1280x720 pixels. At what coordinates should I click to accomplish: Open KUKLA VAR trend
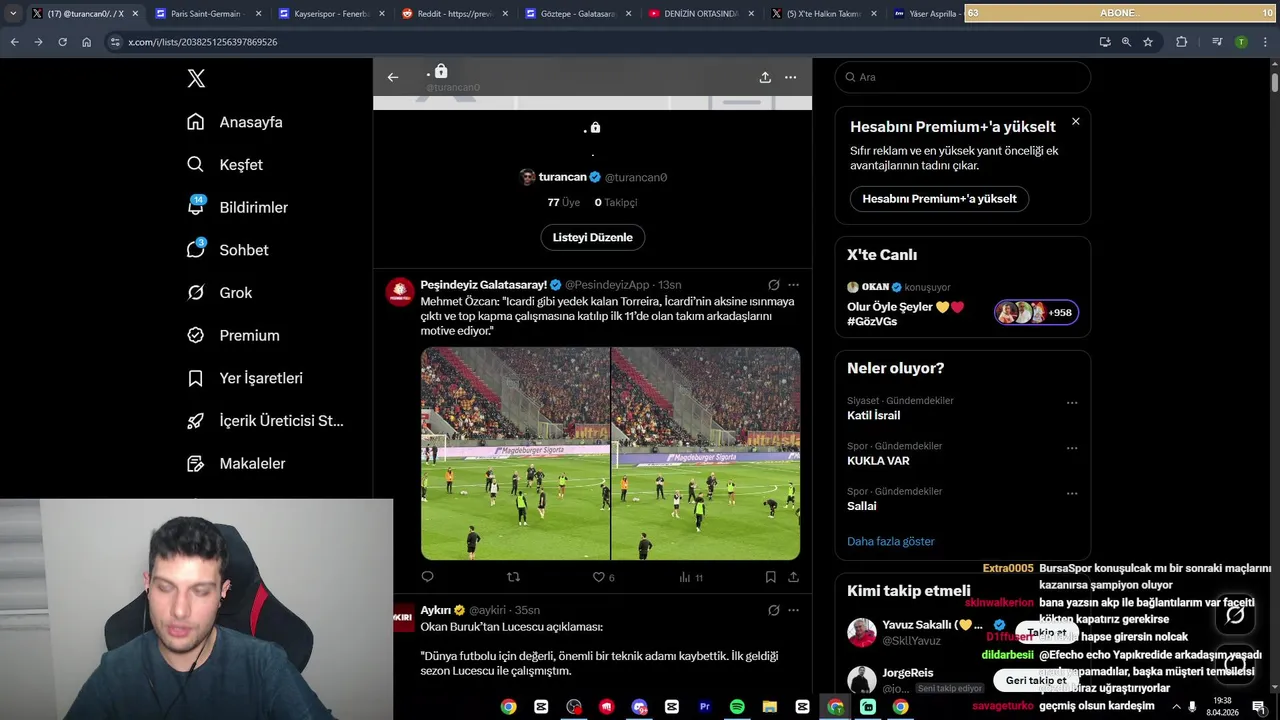(878, 461)
